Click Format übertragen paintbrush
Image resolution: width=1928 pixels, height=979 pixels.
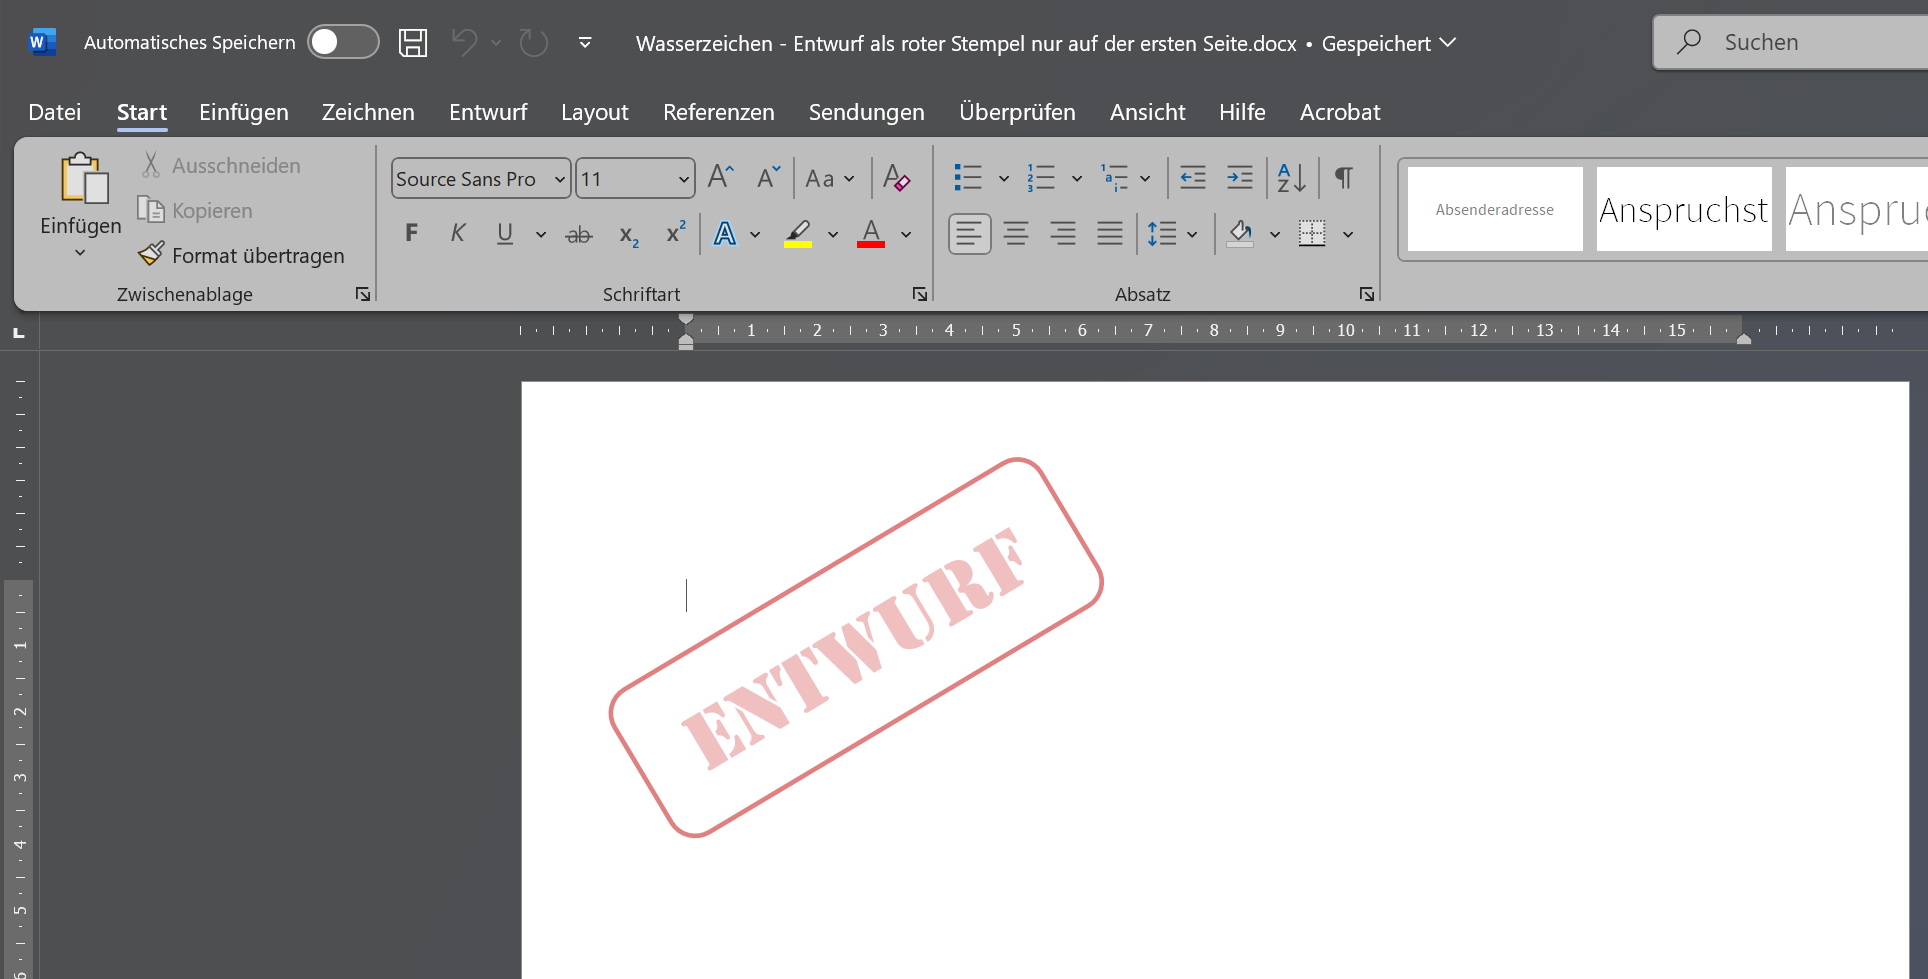[x=151, y=255]
